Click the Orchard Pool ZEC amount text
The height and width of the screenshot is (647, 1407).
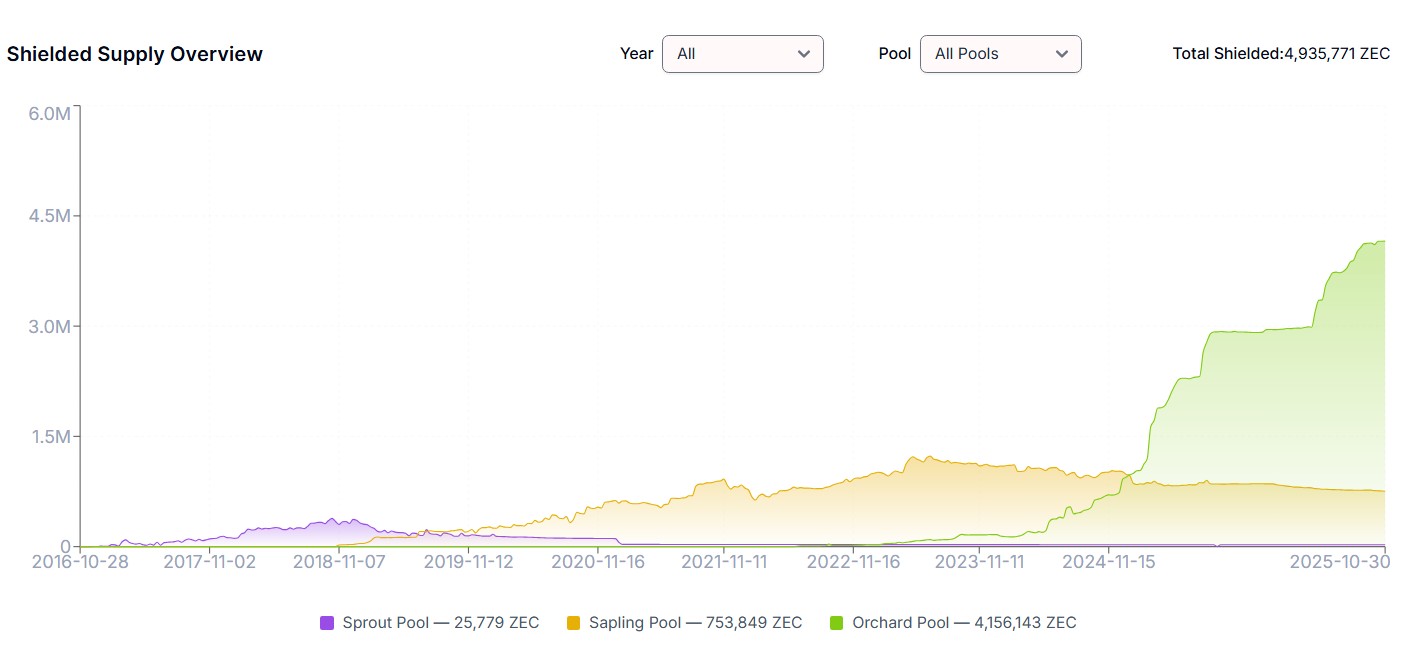coord(1024,622)
